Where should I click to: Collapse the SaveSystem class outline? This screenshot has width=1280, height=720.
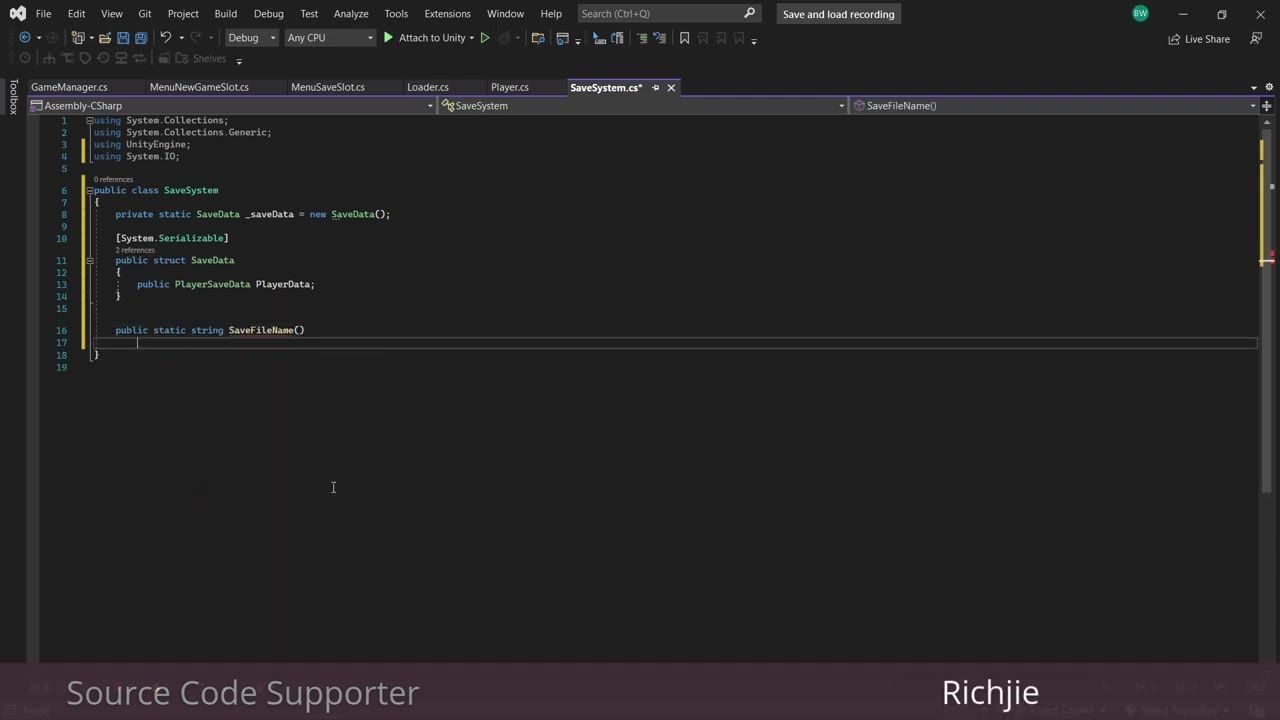[x=90, y=190]
